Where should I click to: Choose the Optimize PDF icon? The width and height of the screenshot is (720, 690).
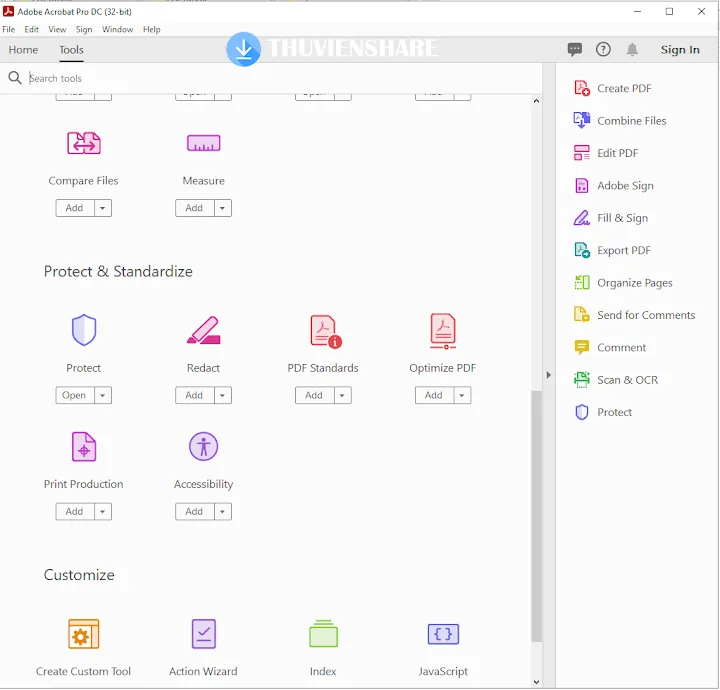tap(443, 331)
